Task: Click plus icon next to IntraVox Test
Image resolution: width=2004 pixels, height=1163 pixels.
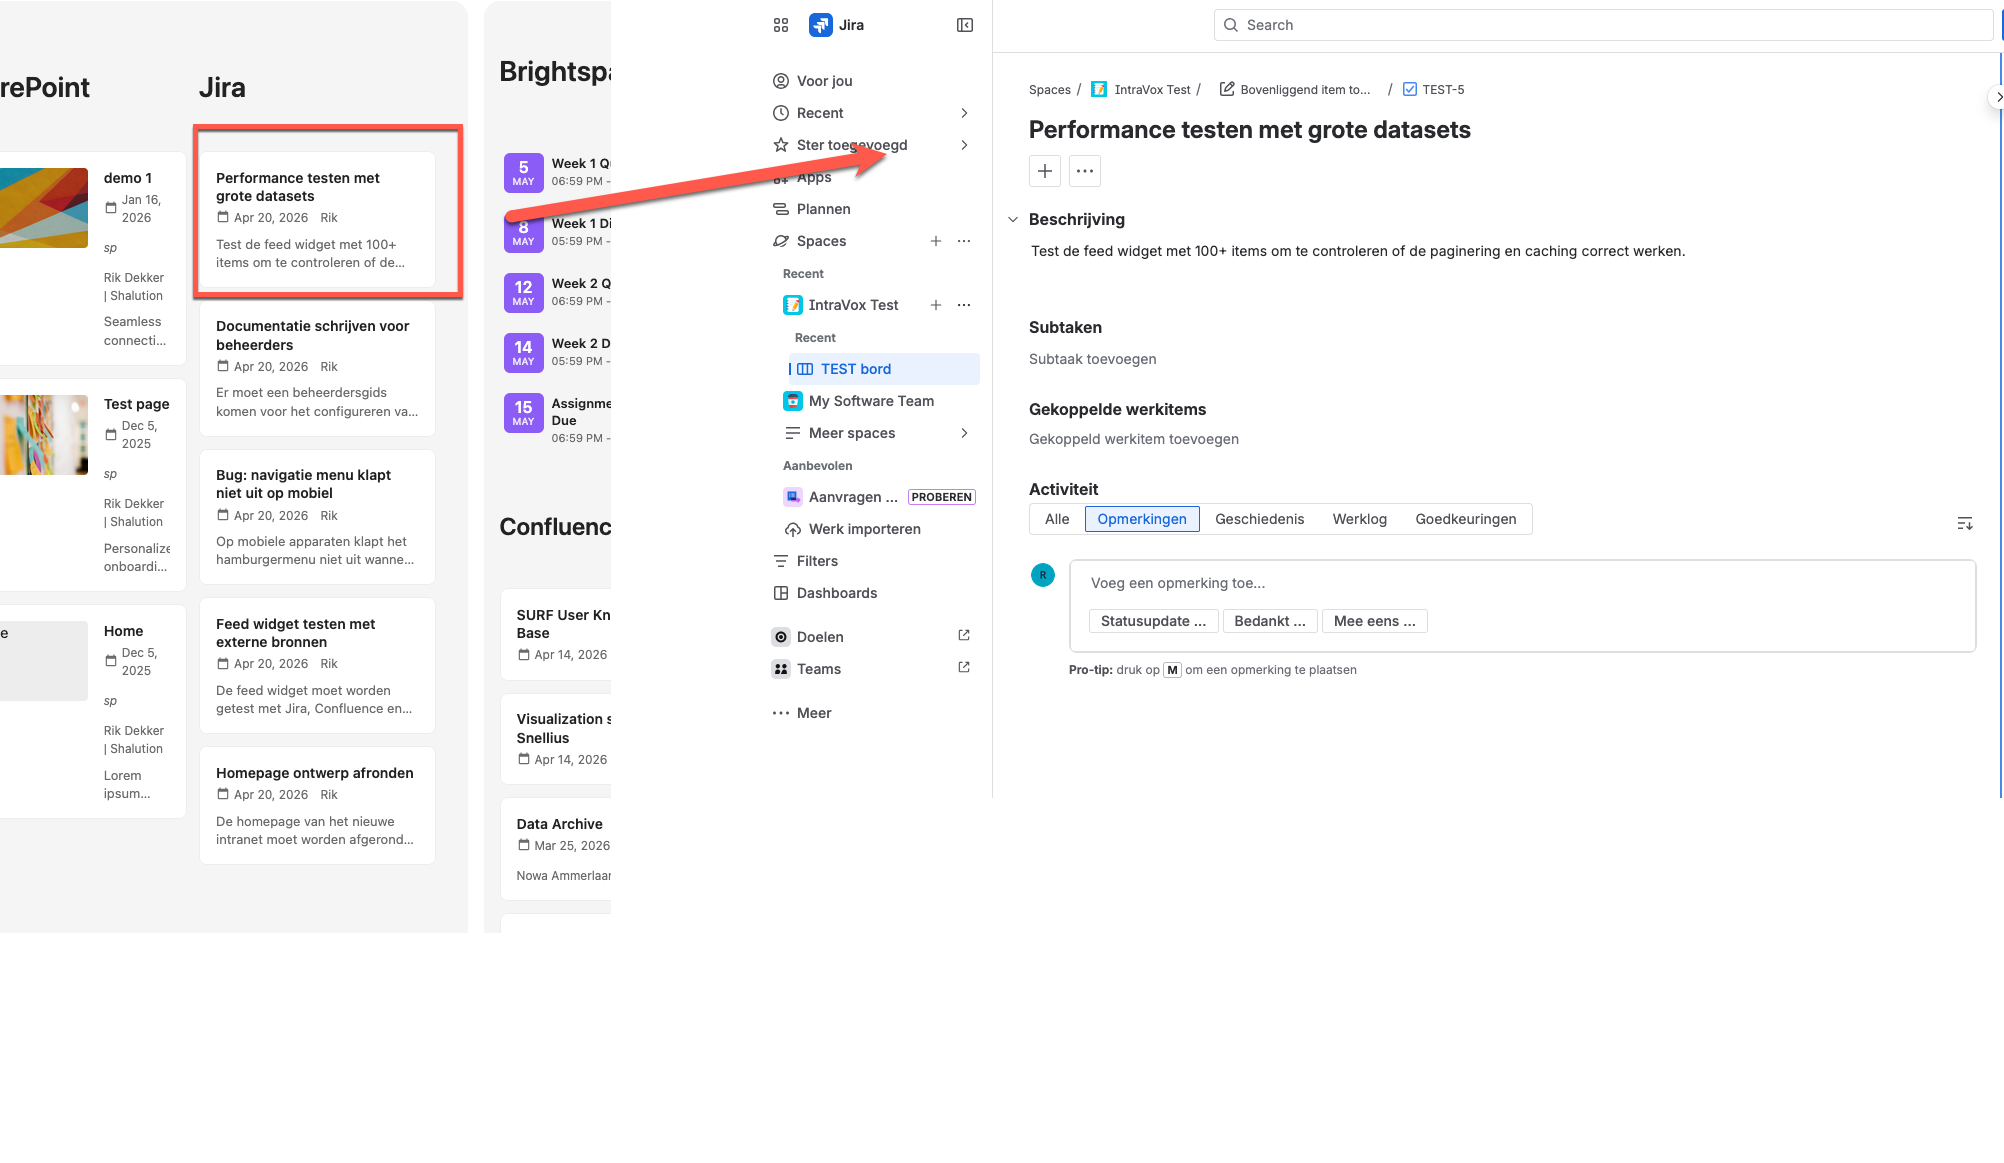Action: click(x=936, y=305)
